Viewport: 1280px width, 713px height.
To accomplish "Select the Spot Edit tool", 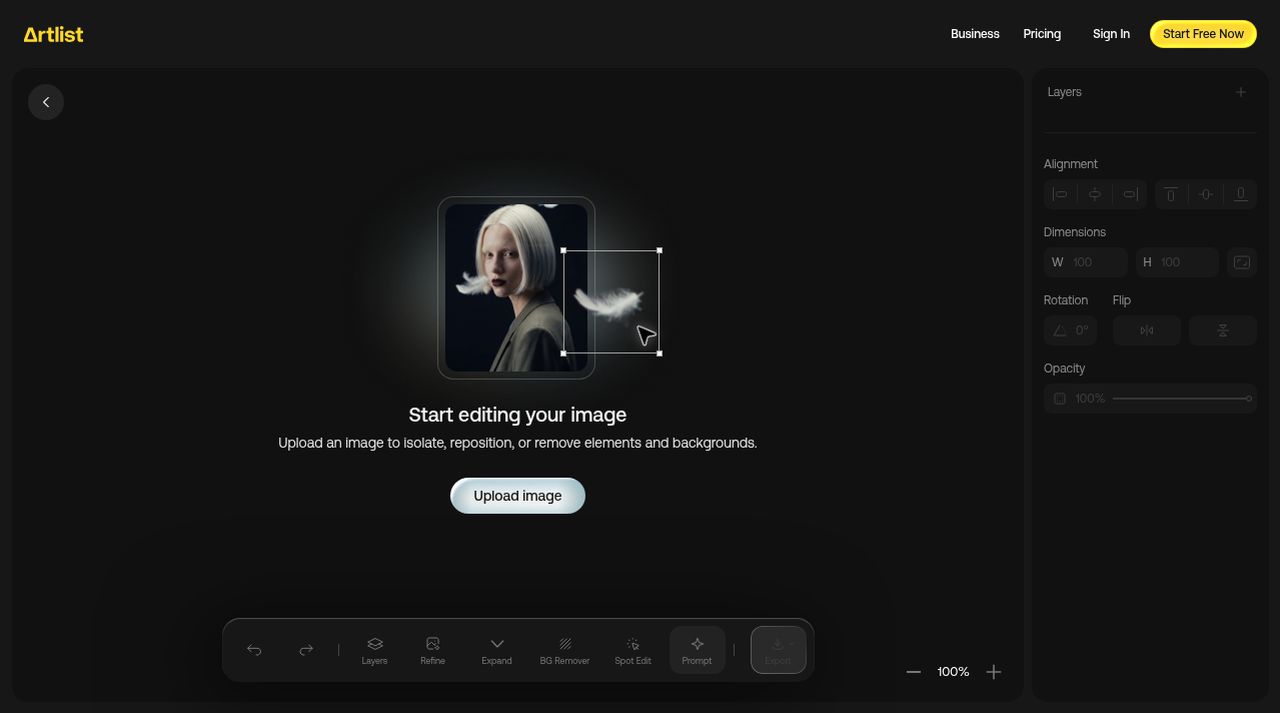I will point(633,650).
